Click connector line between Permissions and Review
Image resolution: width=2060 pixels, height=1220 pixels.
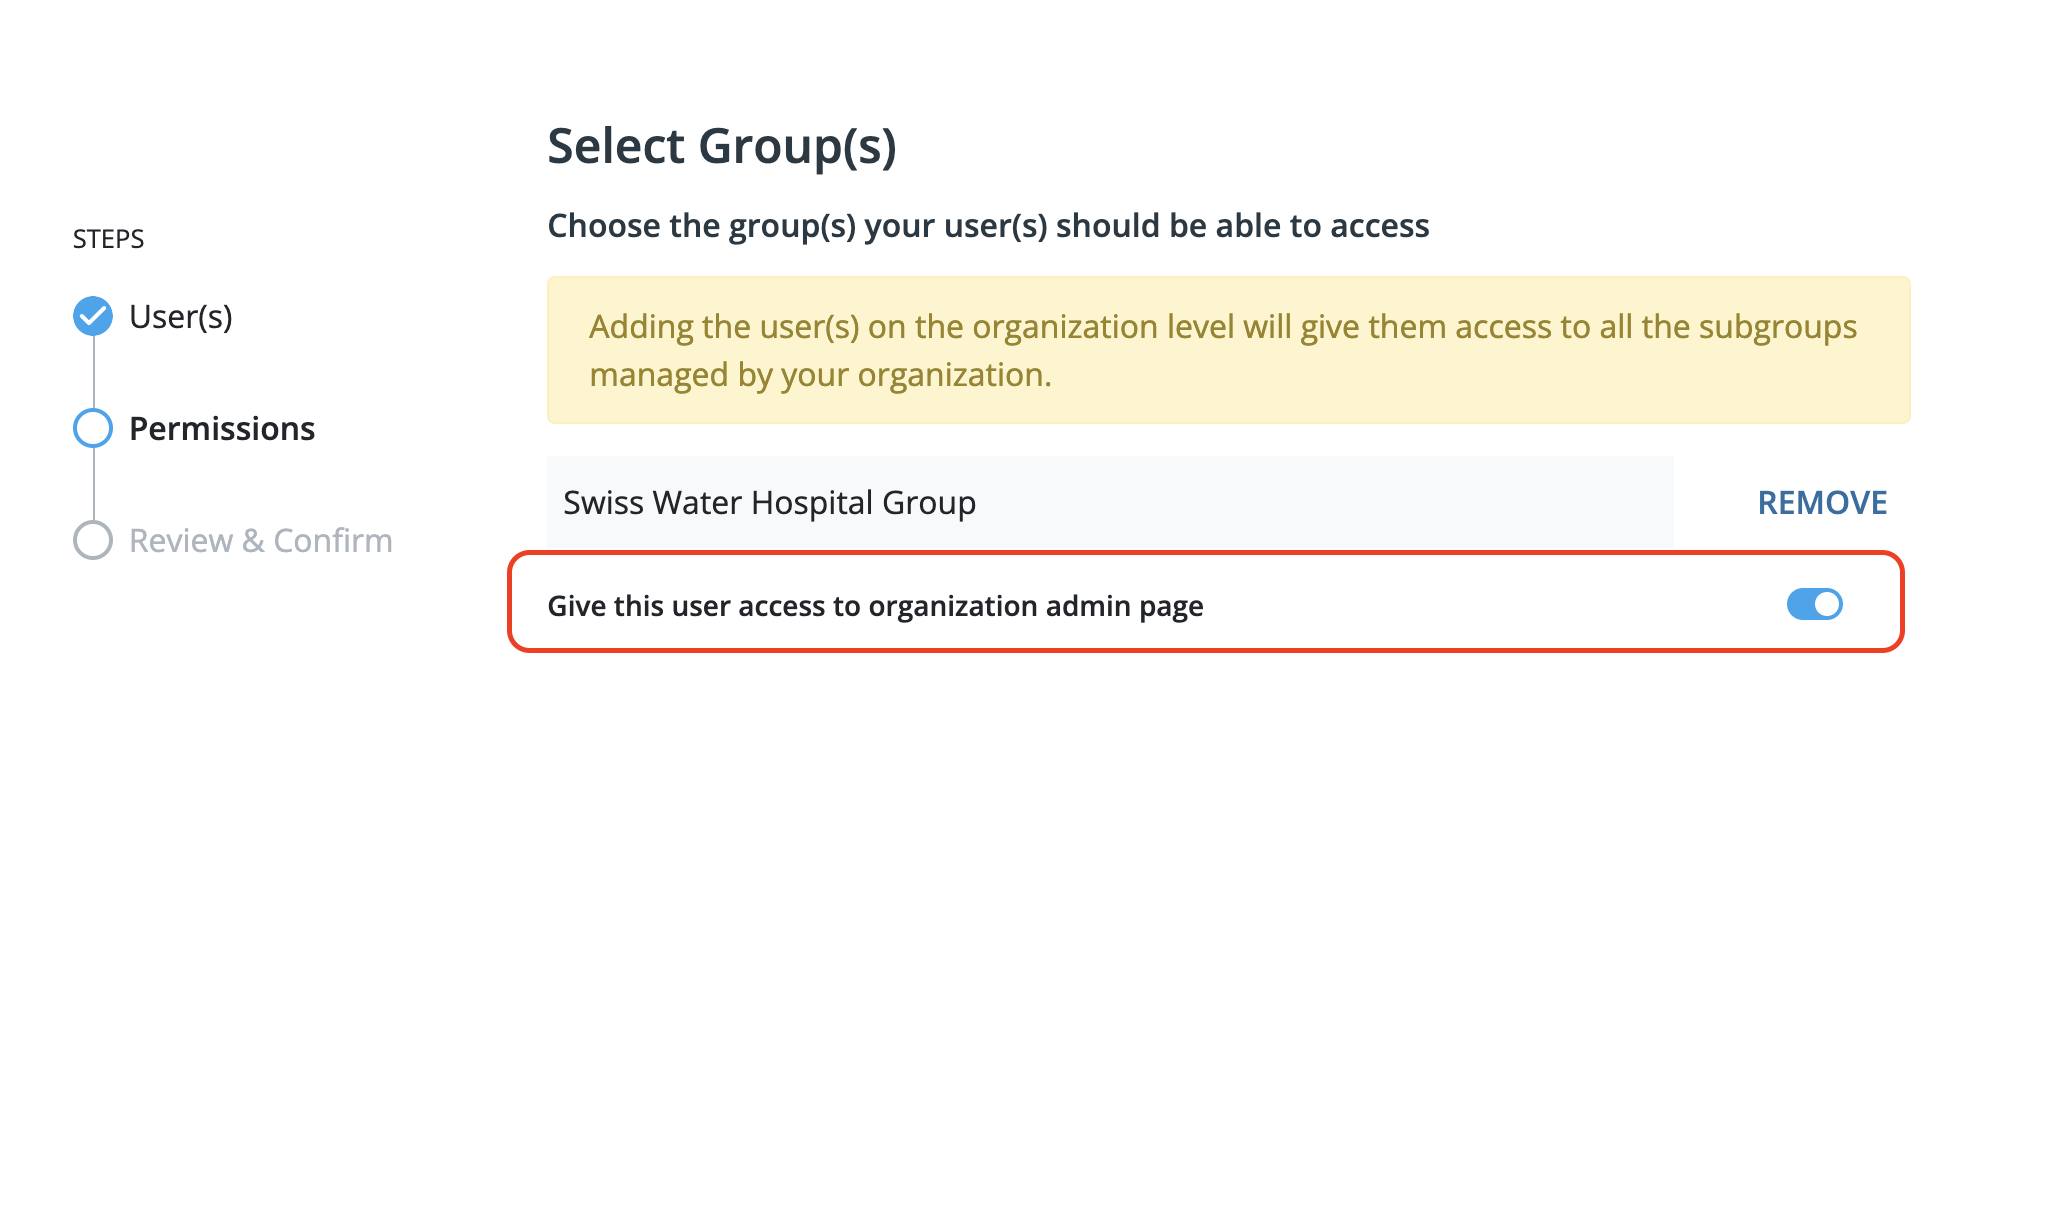point(93,484)
